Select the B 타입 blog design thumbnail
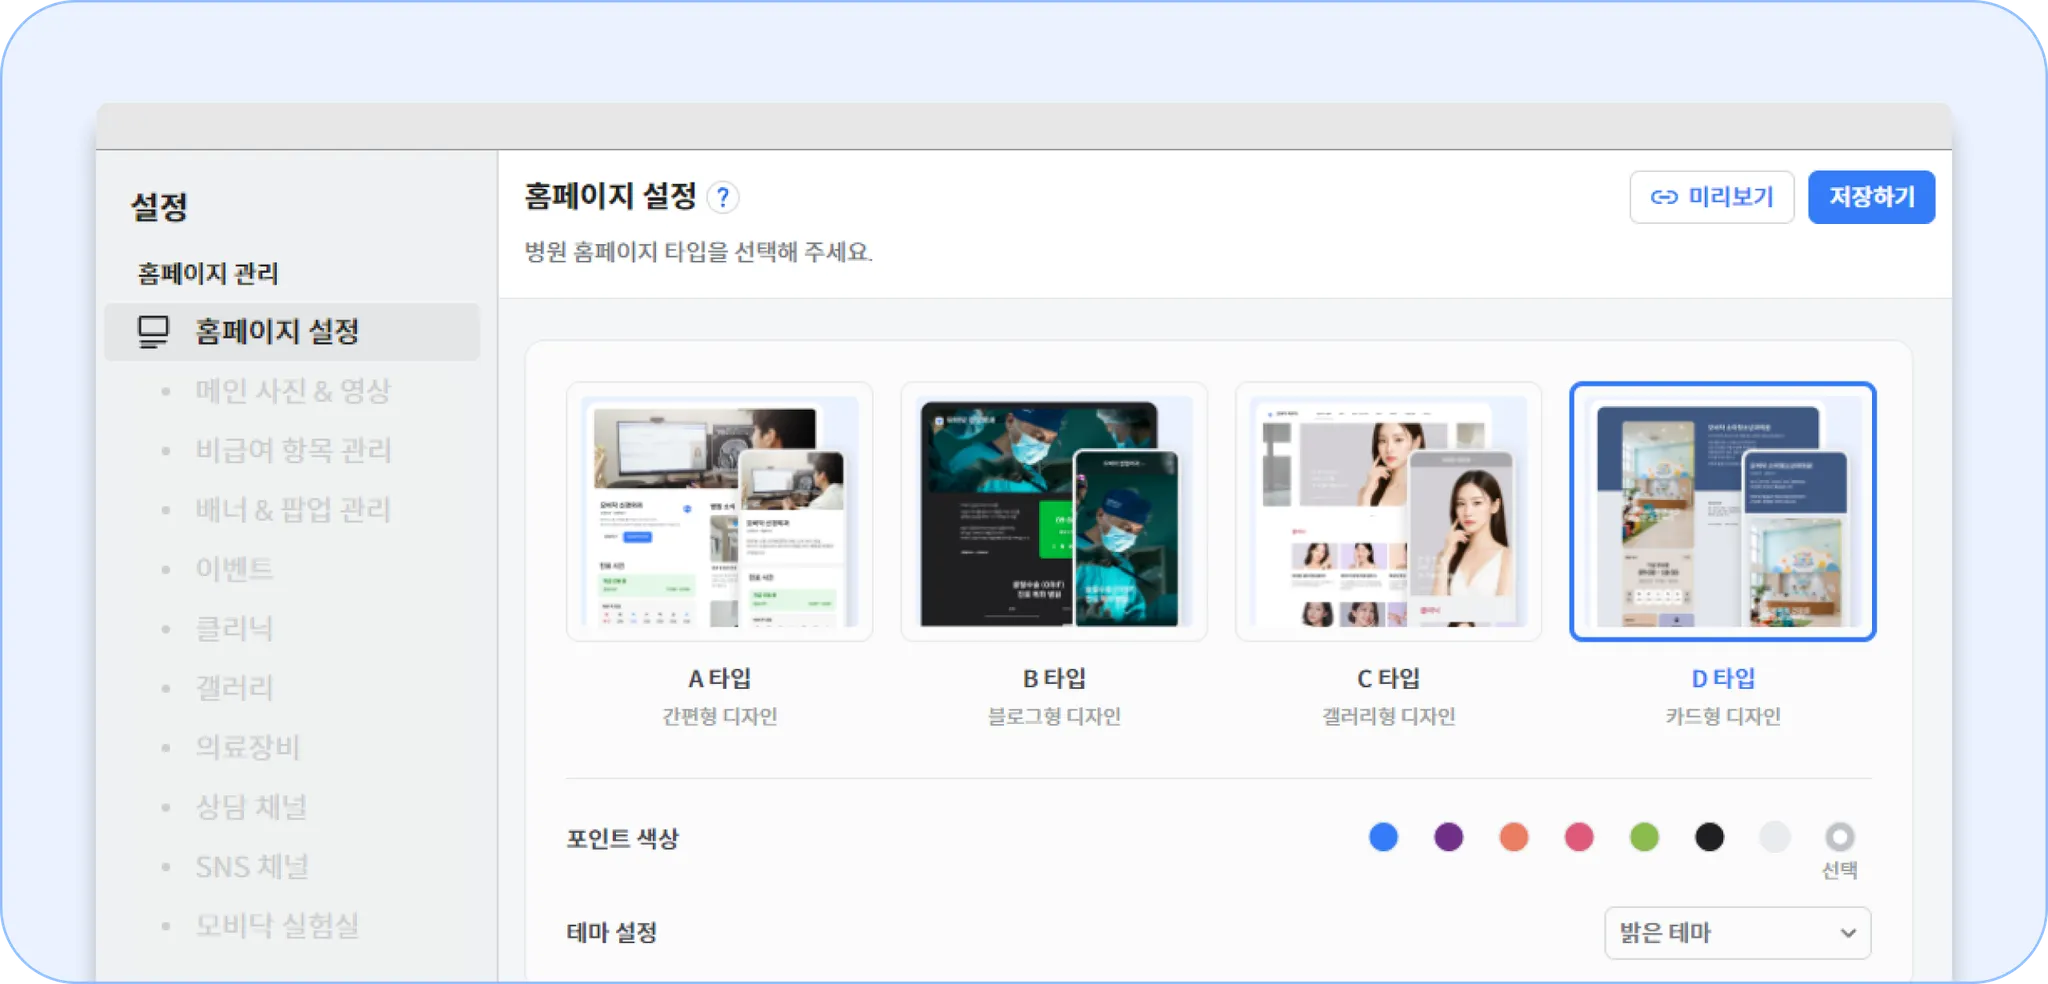 pos(1054,511)
